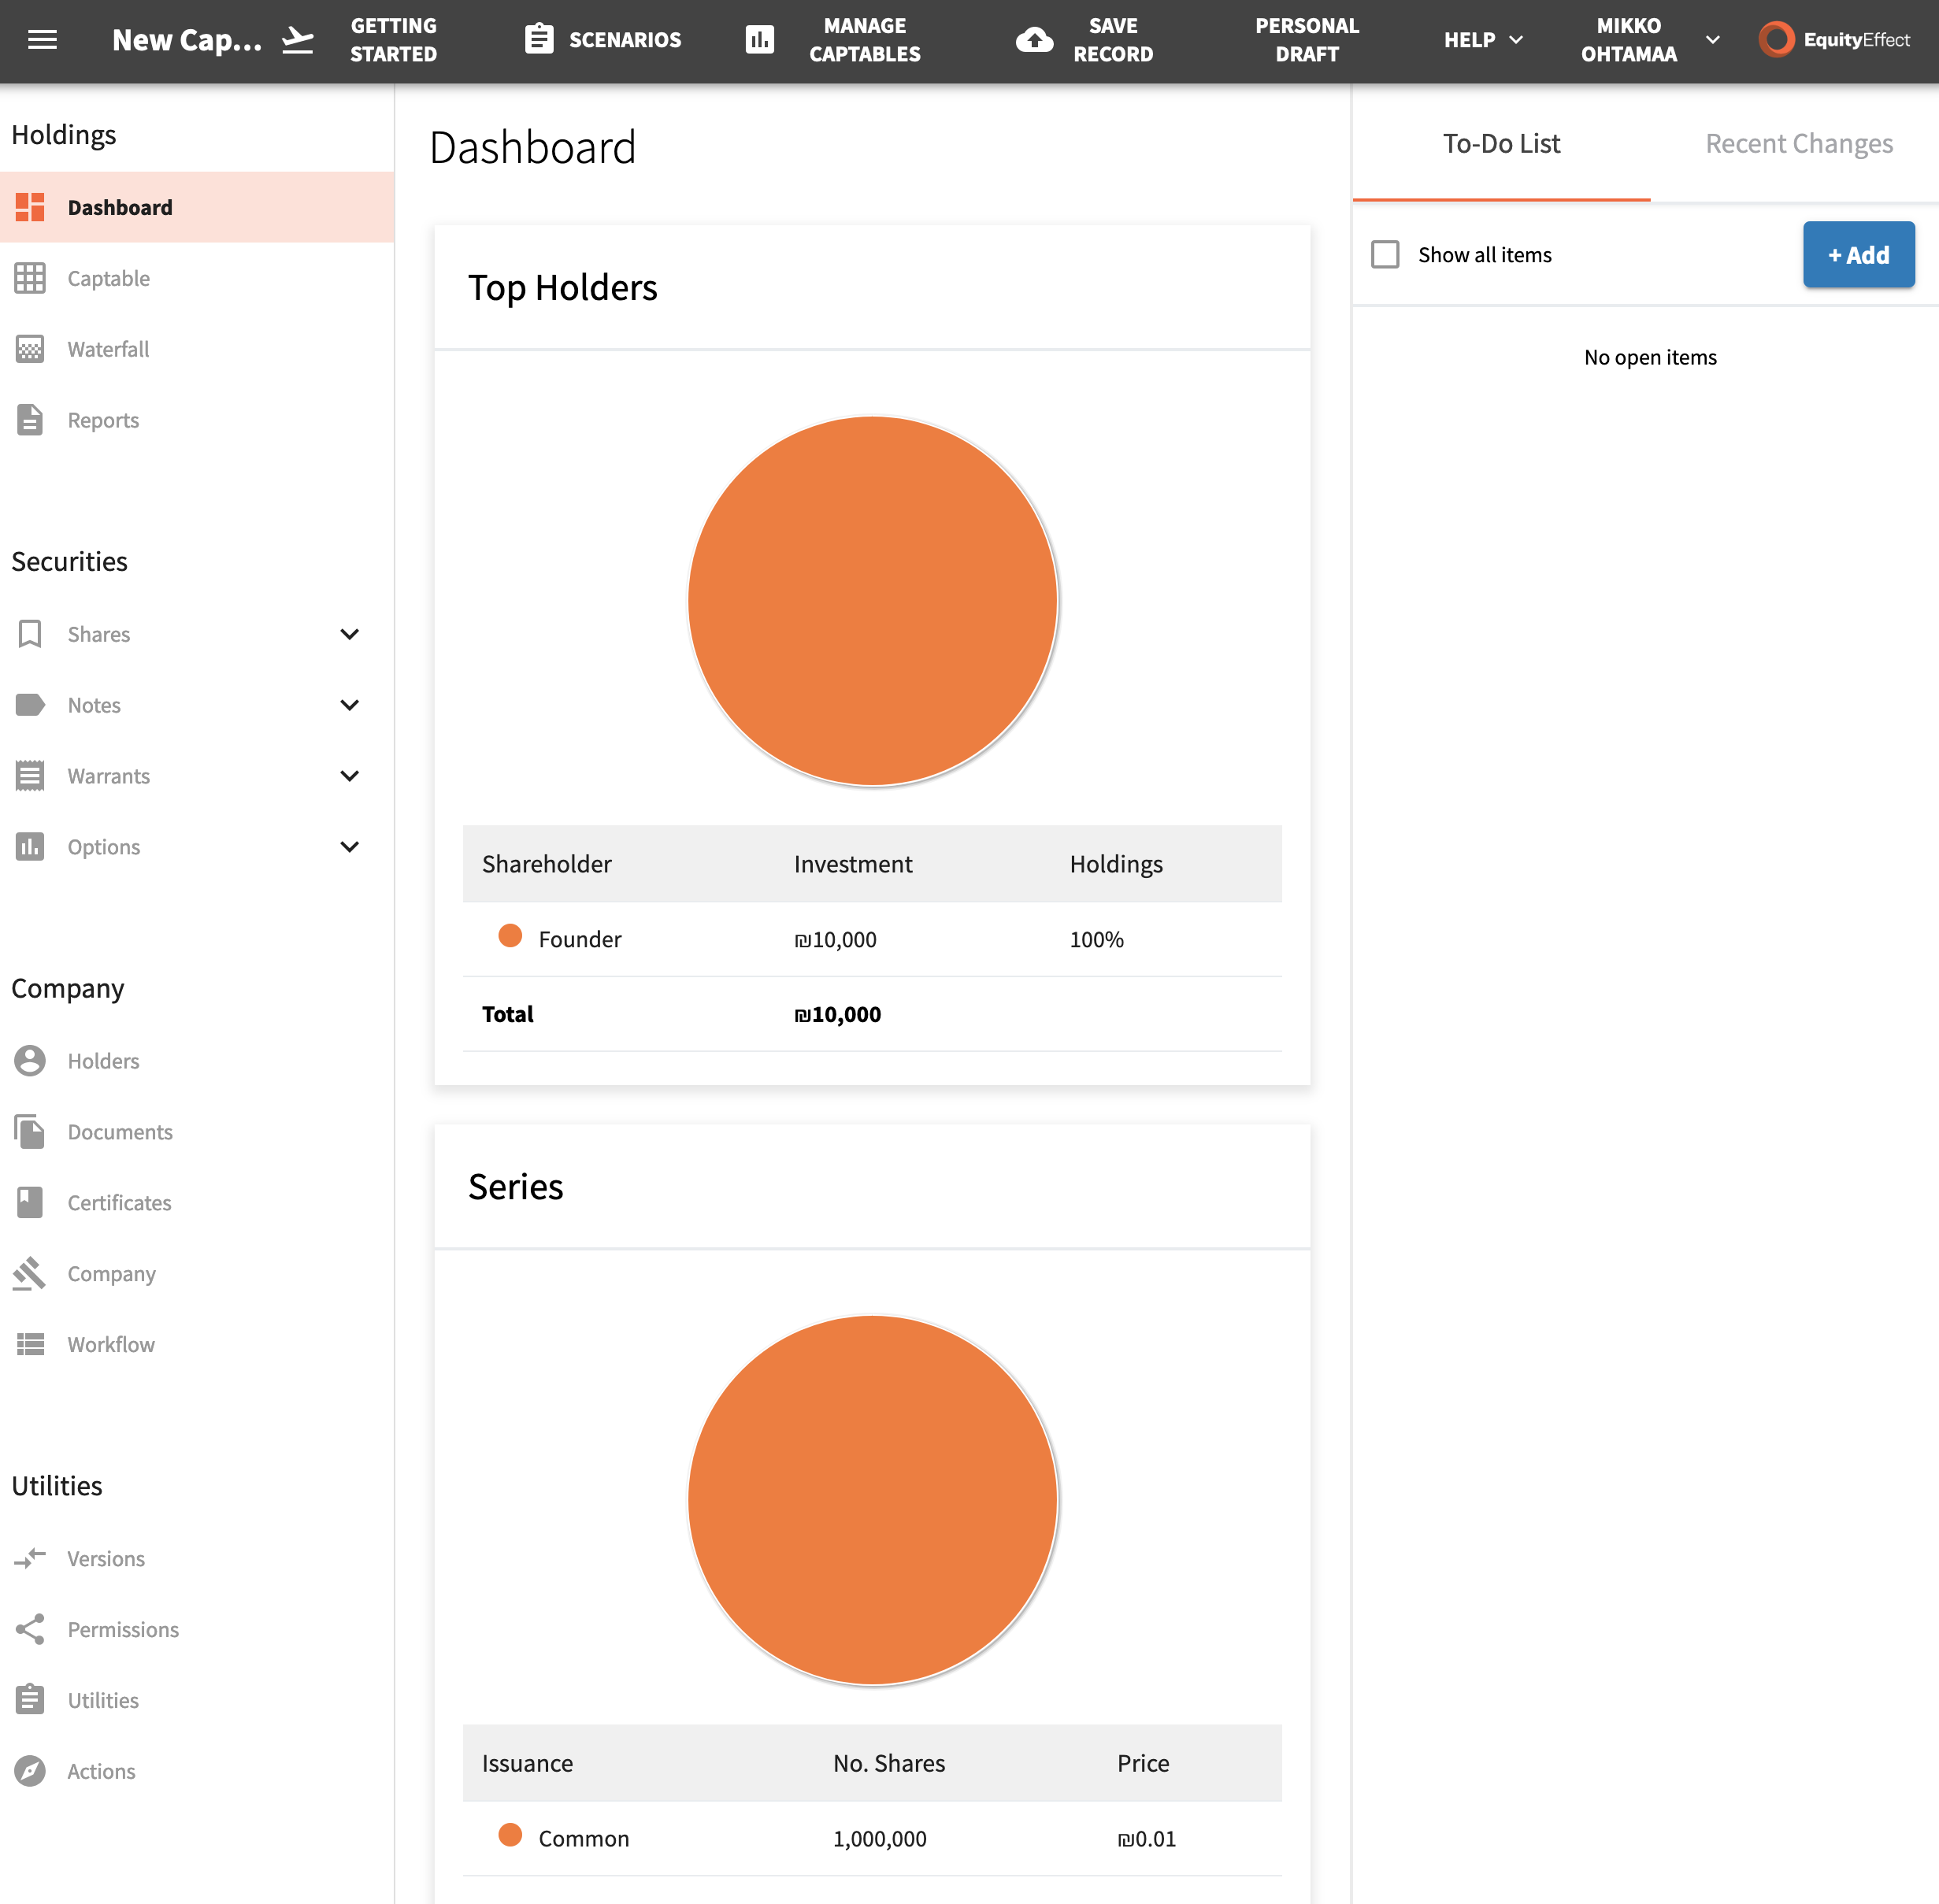The height and width of the screenshot is (1904, 1939).
Task: Toggle Show all items checkbox
Action: 1386,254
